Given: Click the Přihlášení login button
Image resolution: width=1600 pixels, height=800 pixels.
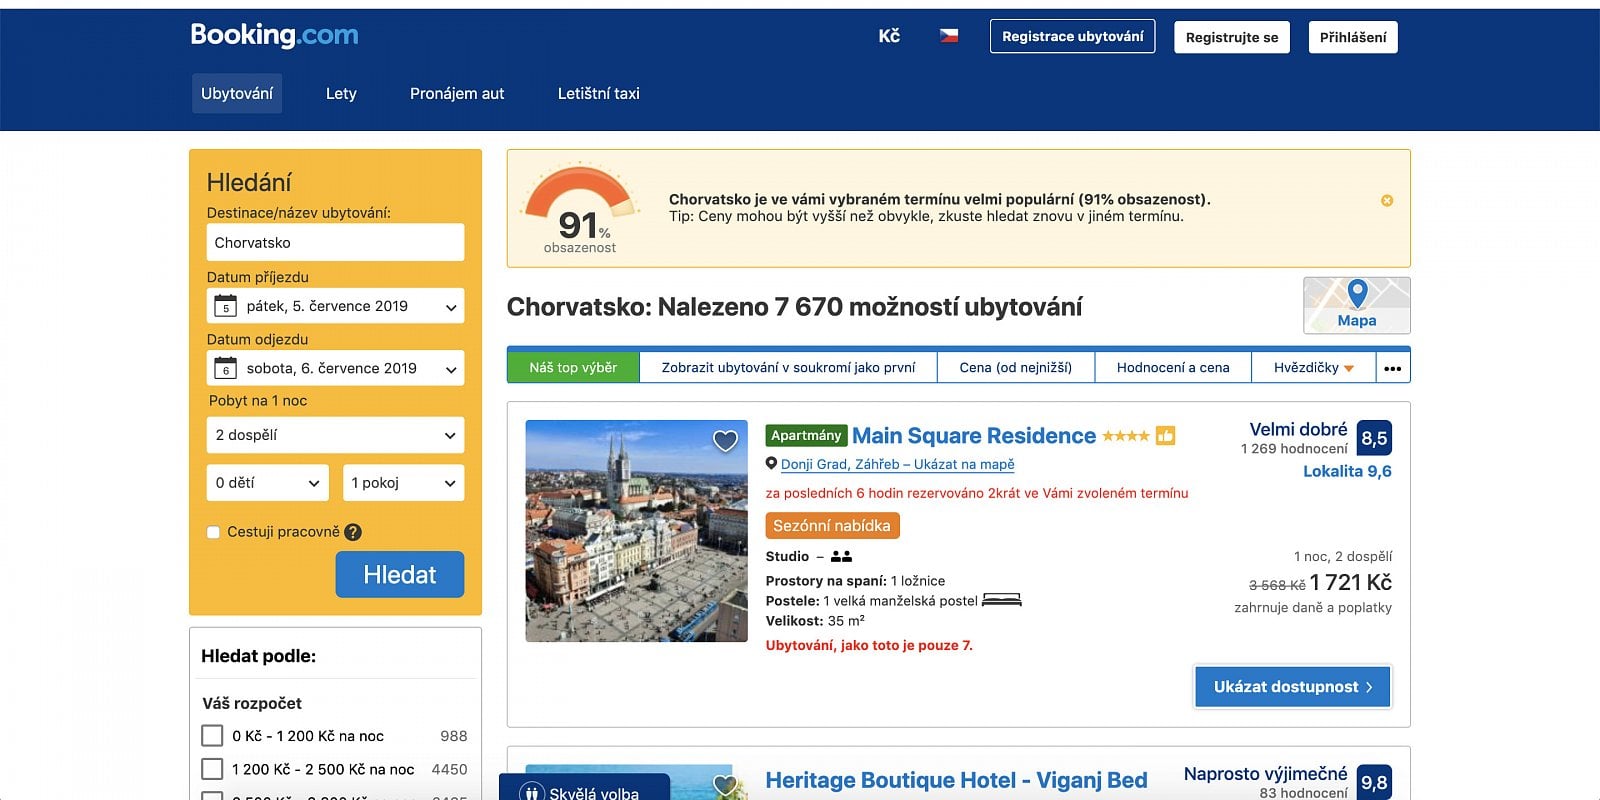Looking at the screenshot, I should click(x=1353, y=37).
